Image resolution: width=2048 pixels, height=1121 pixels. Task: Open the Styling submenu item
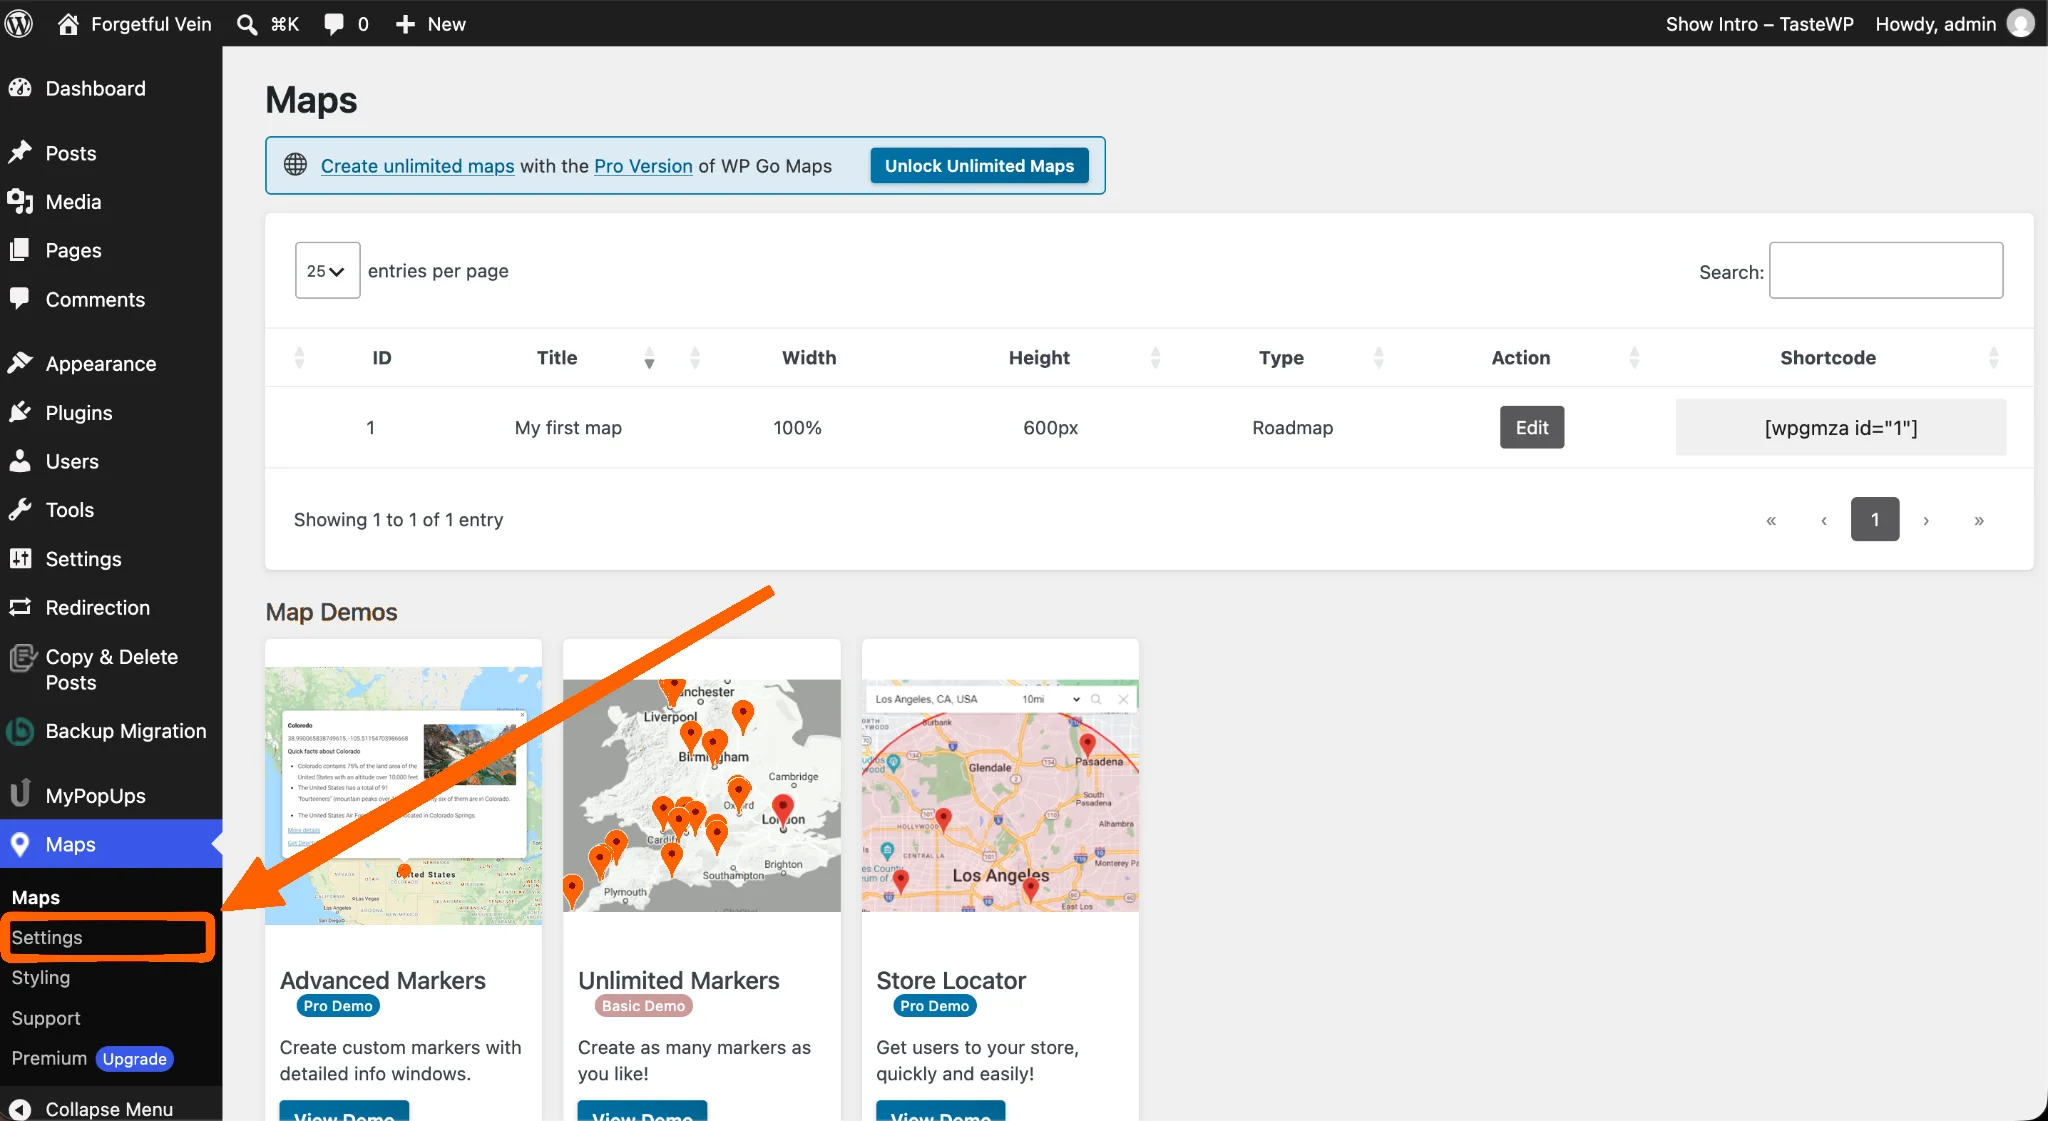click(x=41, y=977)
